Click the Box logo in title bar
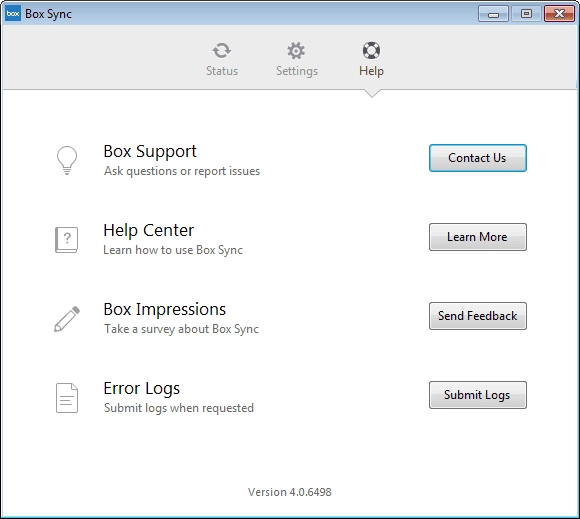This screenshot has width=580, height=519. pyautogui.click(x=13, y=14)
